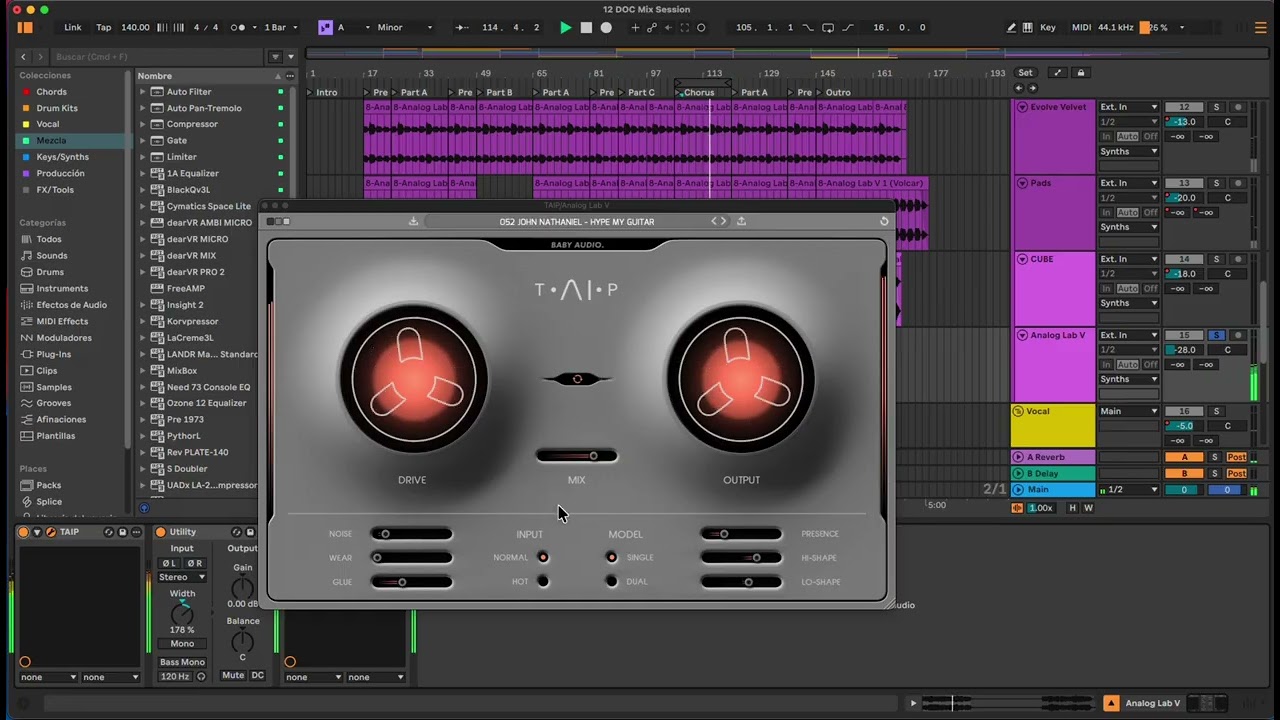Select DUAL model in TAIP
This screenshot has height=720, width=1280.
(612, 581)
